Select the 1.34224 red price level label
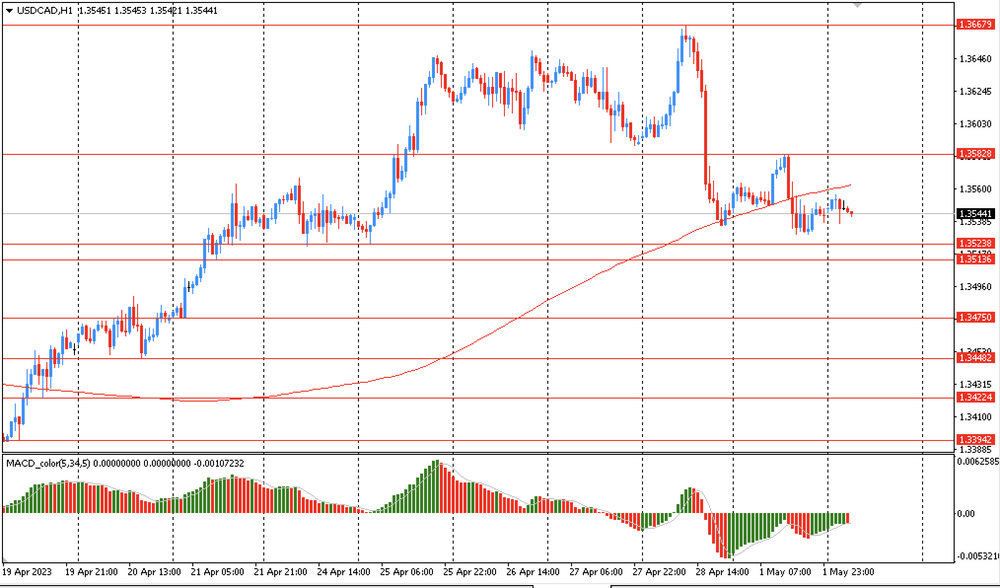Image resolution: width=1000 pixels, height=588 pixels. [975, 397]
